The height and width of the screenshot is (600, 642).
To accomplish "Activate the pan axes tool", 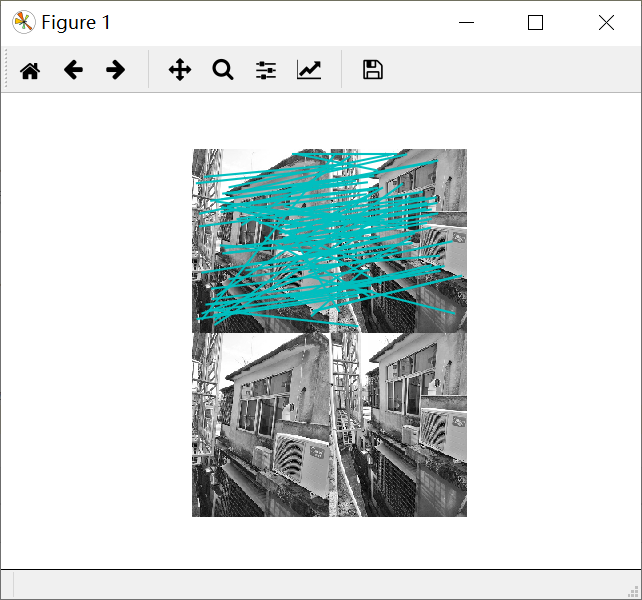I will click(x=180, y=70).
